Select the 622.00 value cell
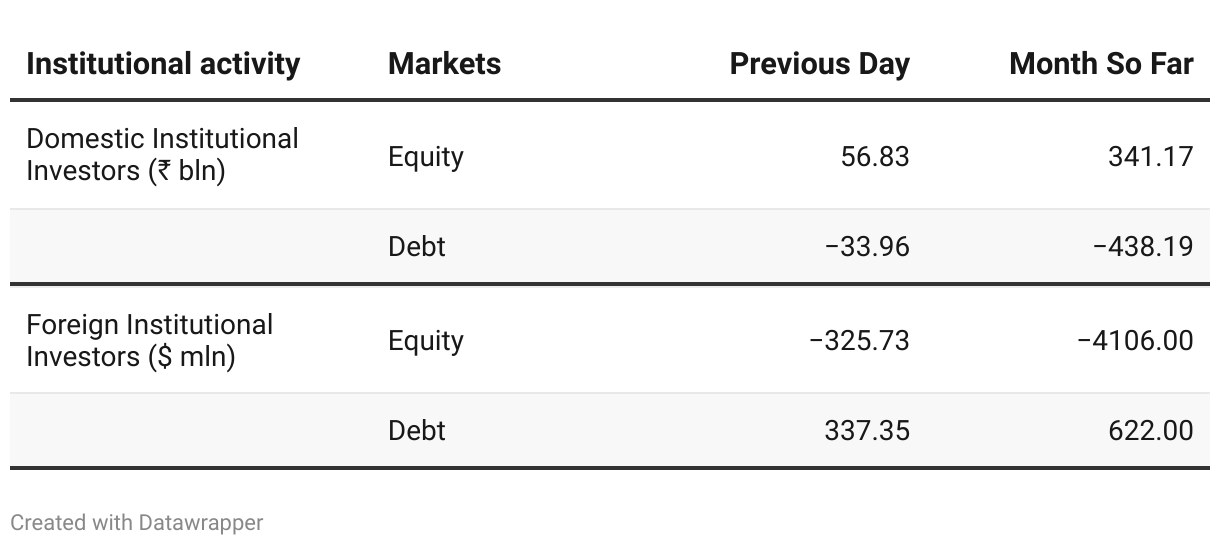This screenshot has height=546, width=1220. point(1150,430)
